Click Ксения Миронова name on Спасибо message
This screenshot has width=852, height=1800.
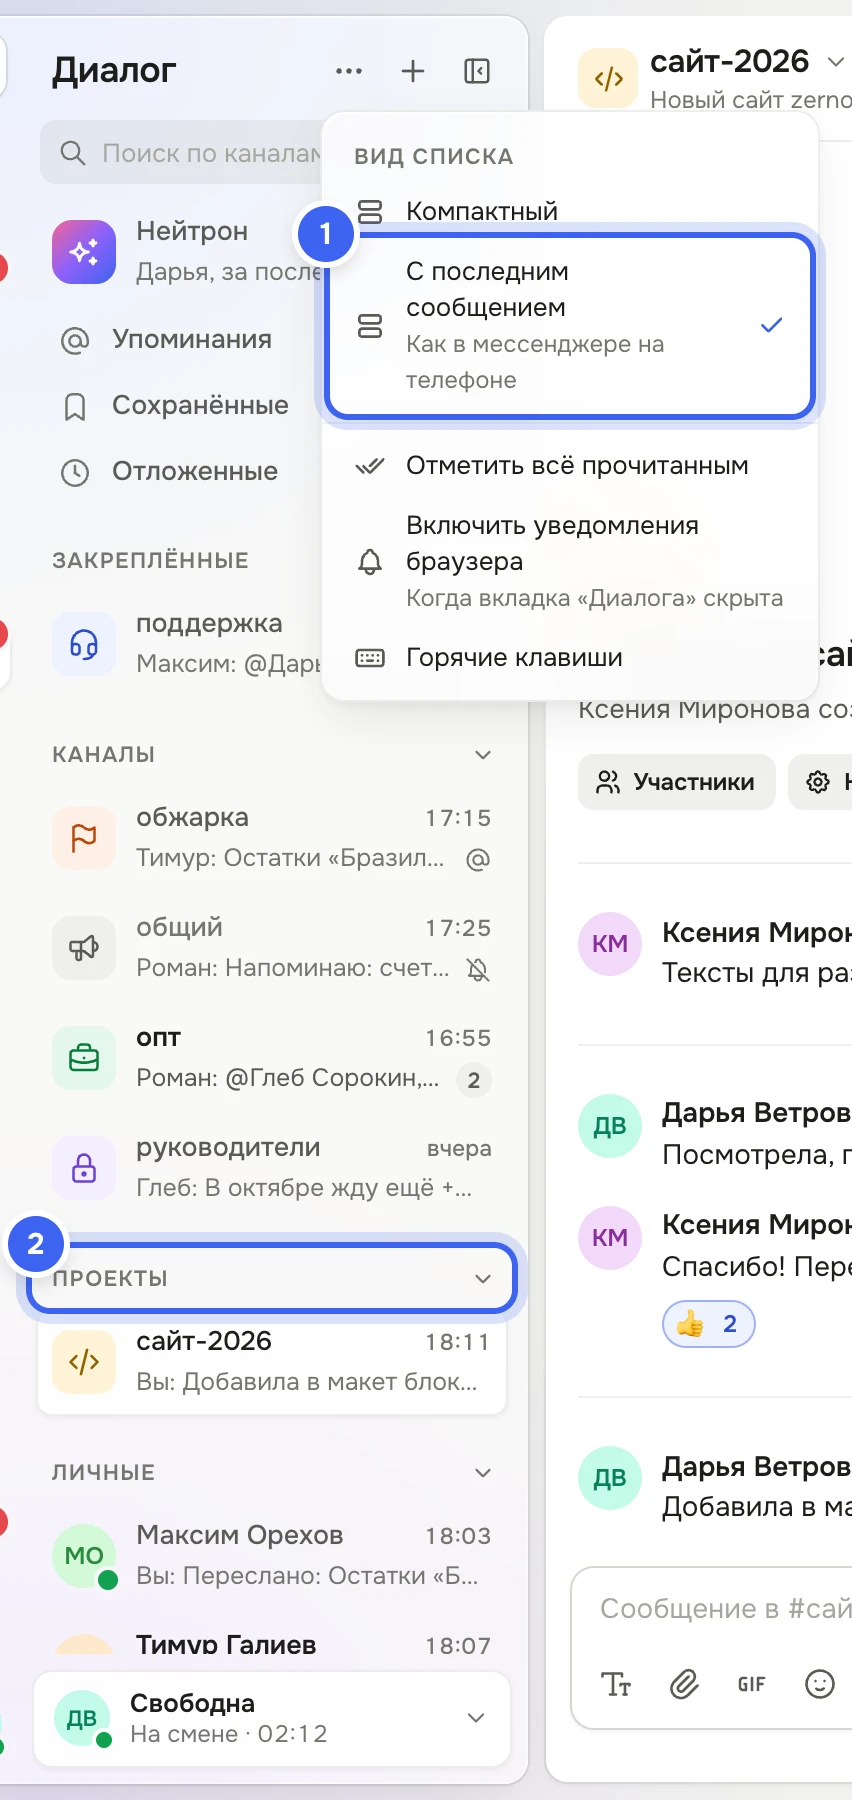757,1225
